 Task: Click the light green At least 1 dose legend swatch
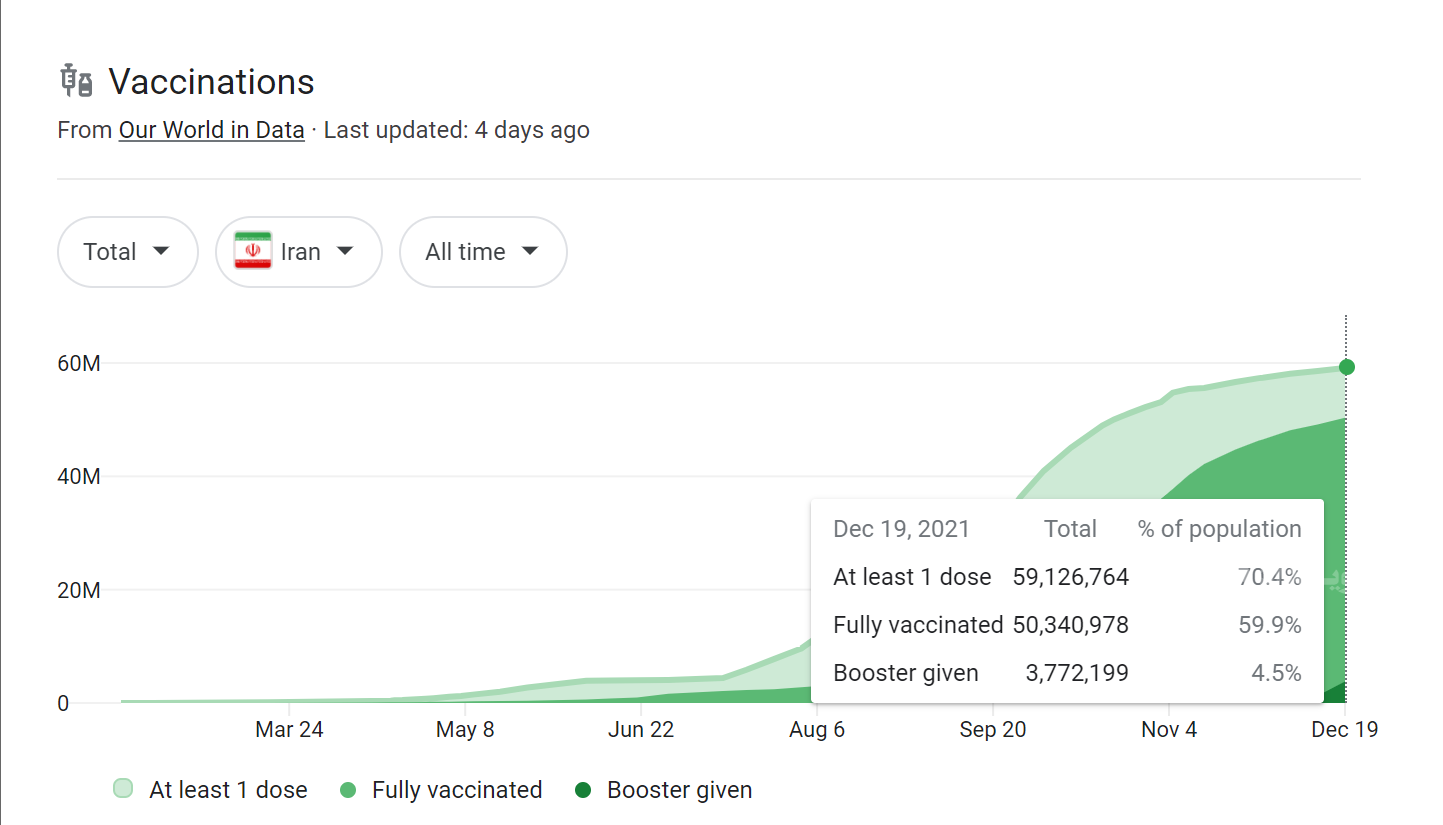tap(123, 788)
